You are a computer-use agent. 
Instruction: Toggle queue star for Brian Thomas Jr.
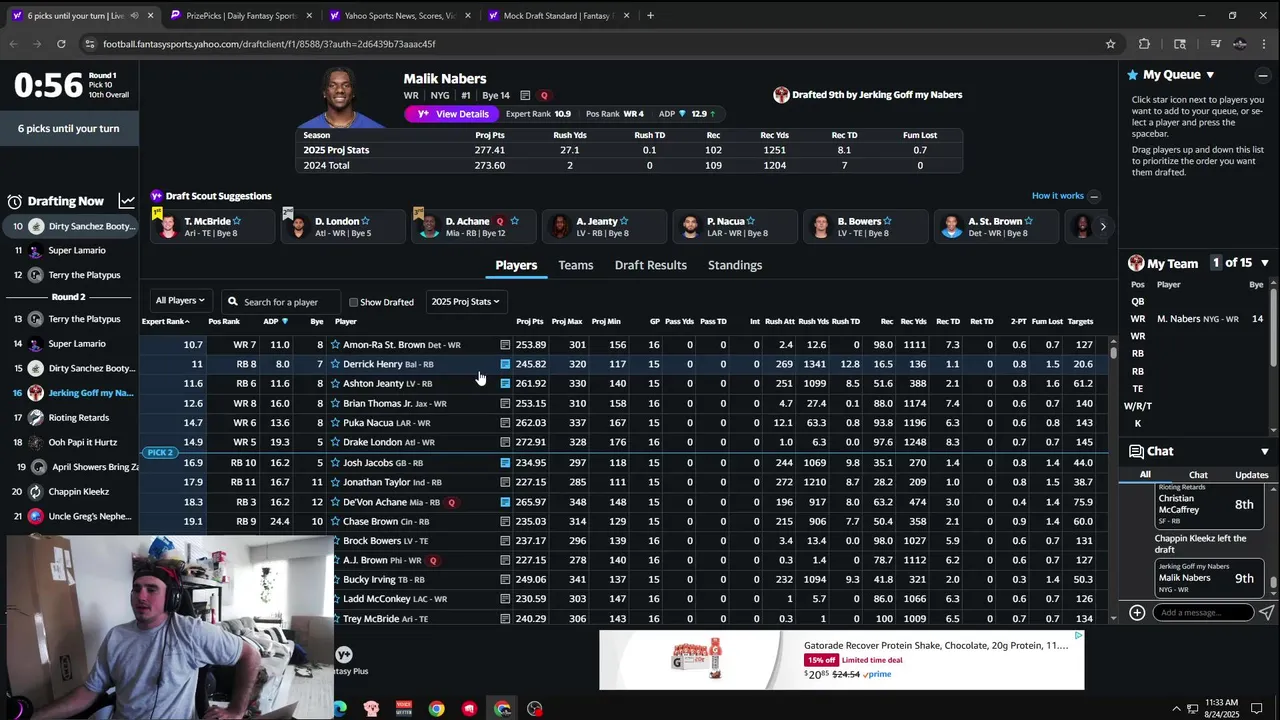pyautogui.click(x=335, y=404)
